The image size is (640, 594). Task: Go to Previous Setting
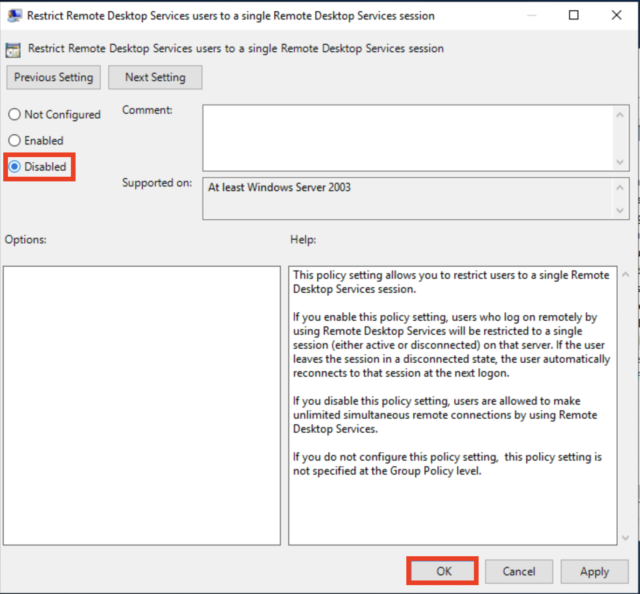(x=53, y=77)
